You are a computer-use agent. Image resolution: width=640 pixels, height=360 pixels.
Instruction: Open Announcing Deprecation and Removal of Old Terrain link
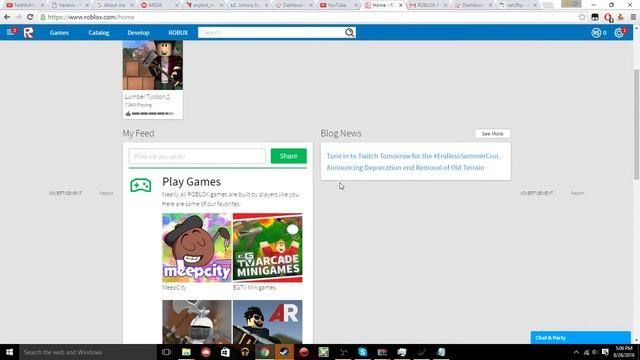click(x=405, y=167)
